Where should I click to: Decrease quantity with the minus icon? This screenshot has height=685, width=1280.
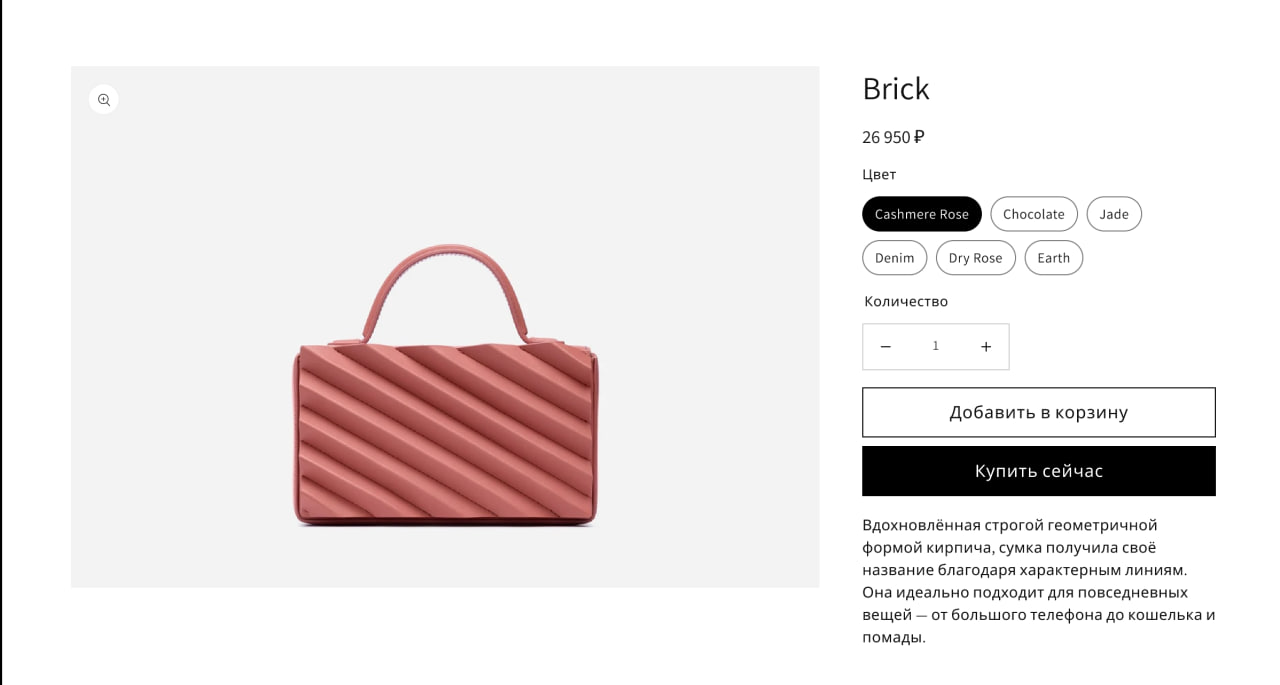tap(885, 347)
